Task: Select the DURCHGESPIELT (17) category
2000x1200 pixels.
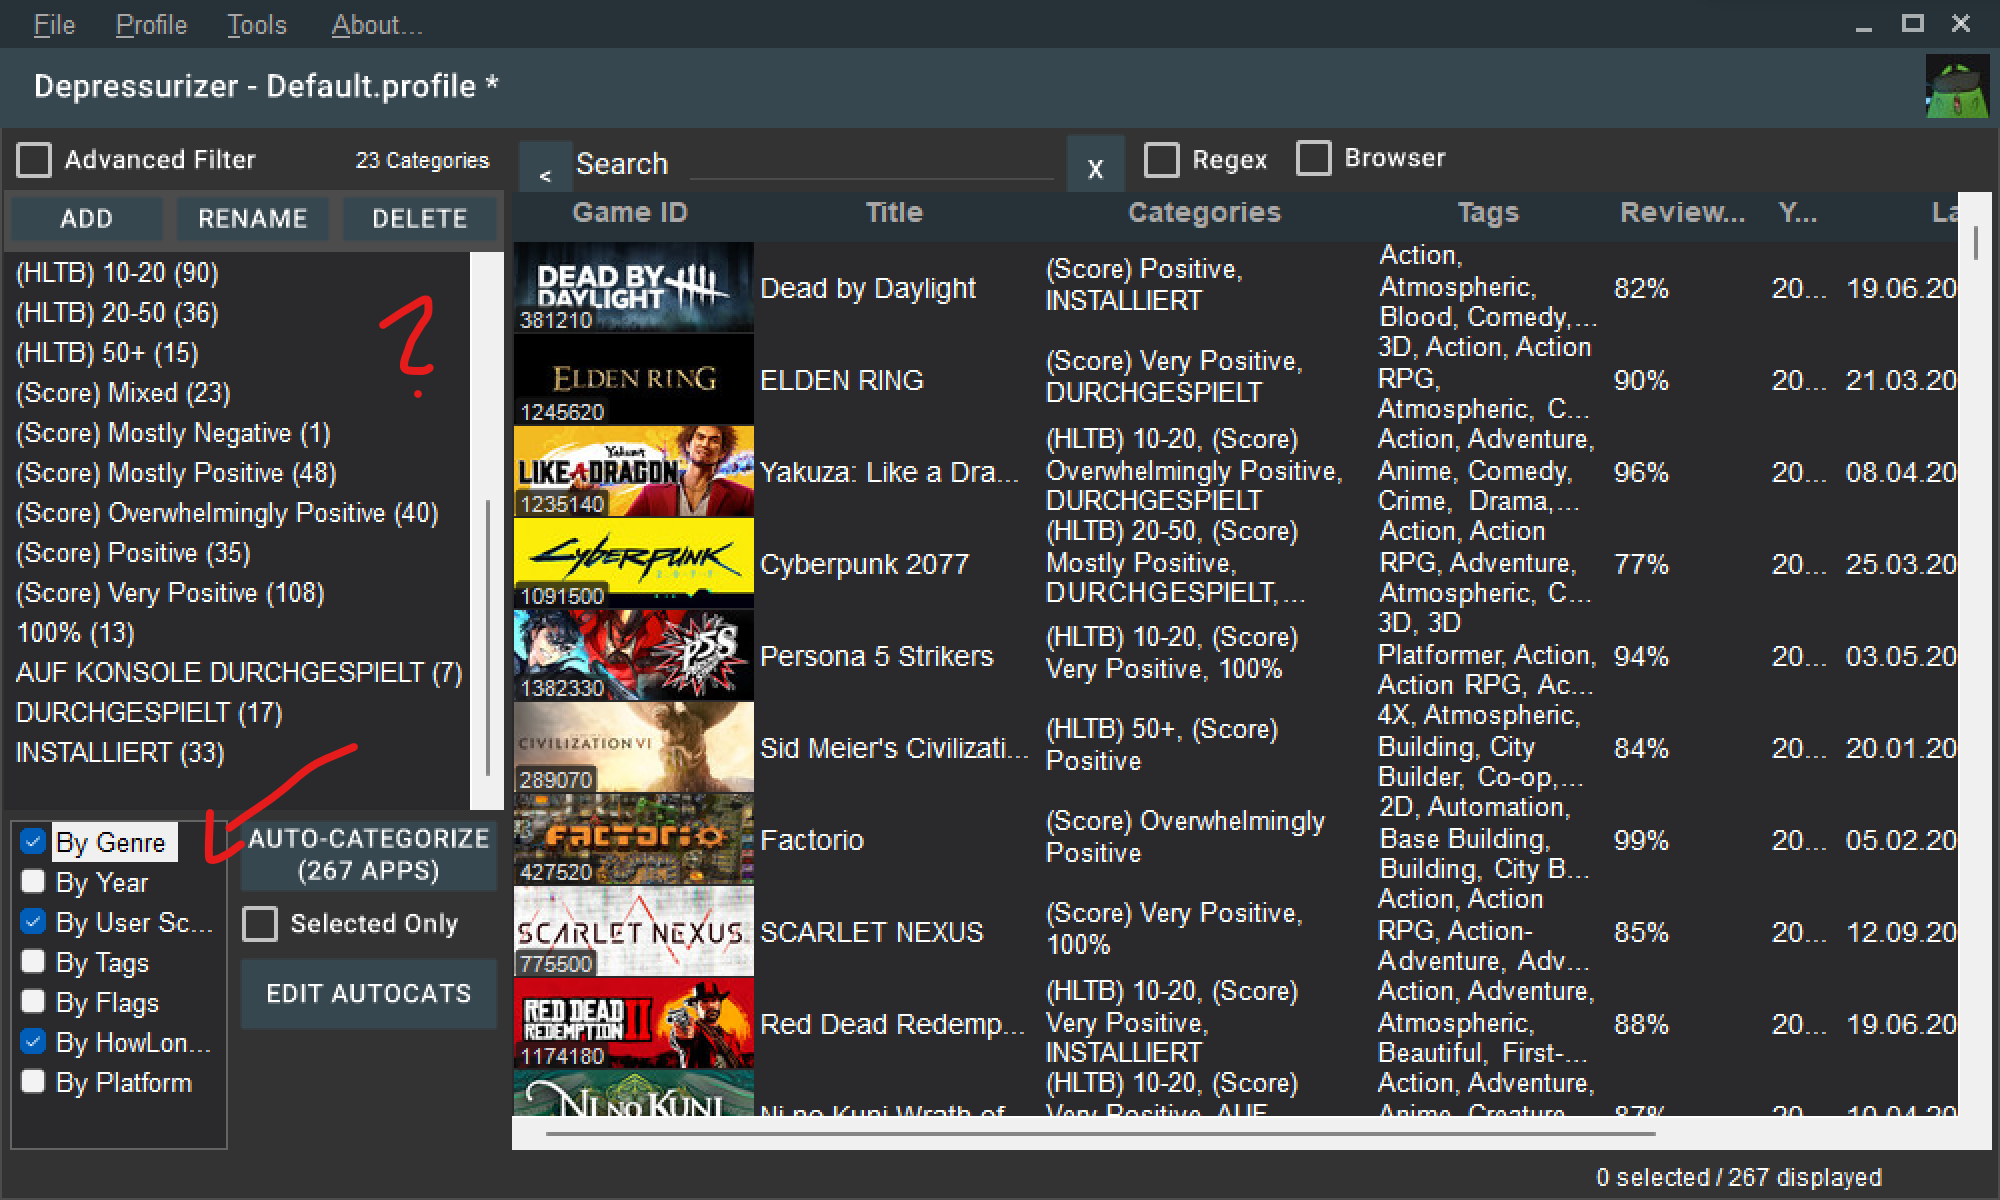Action: pyautogui.click(x=149, y=712)
